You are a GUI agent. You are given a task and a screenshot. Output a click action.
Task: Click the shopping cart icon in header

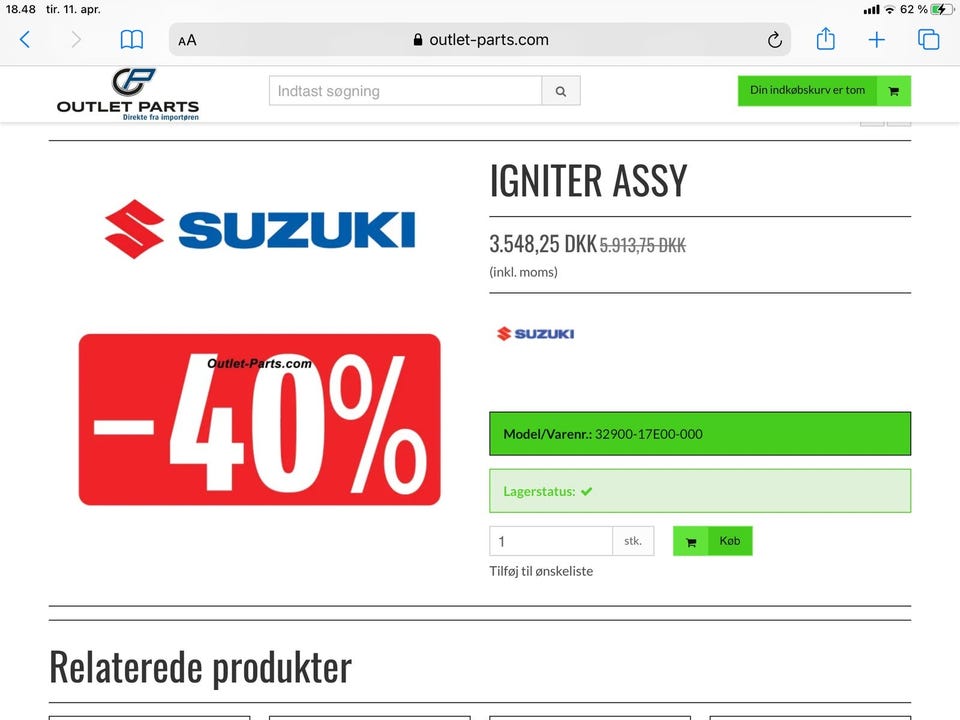point(894,91)
